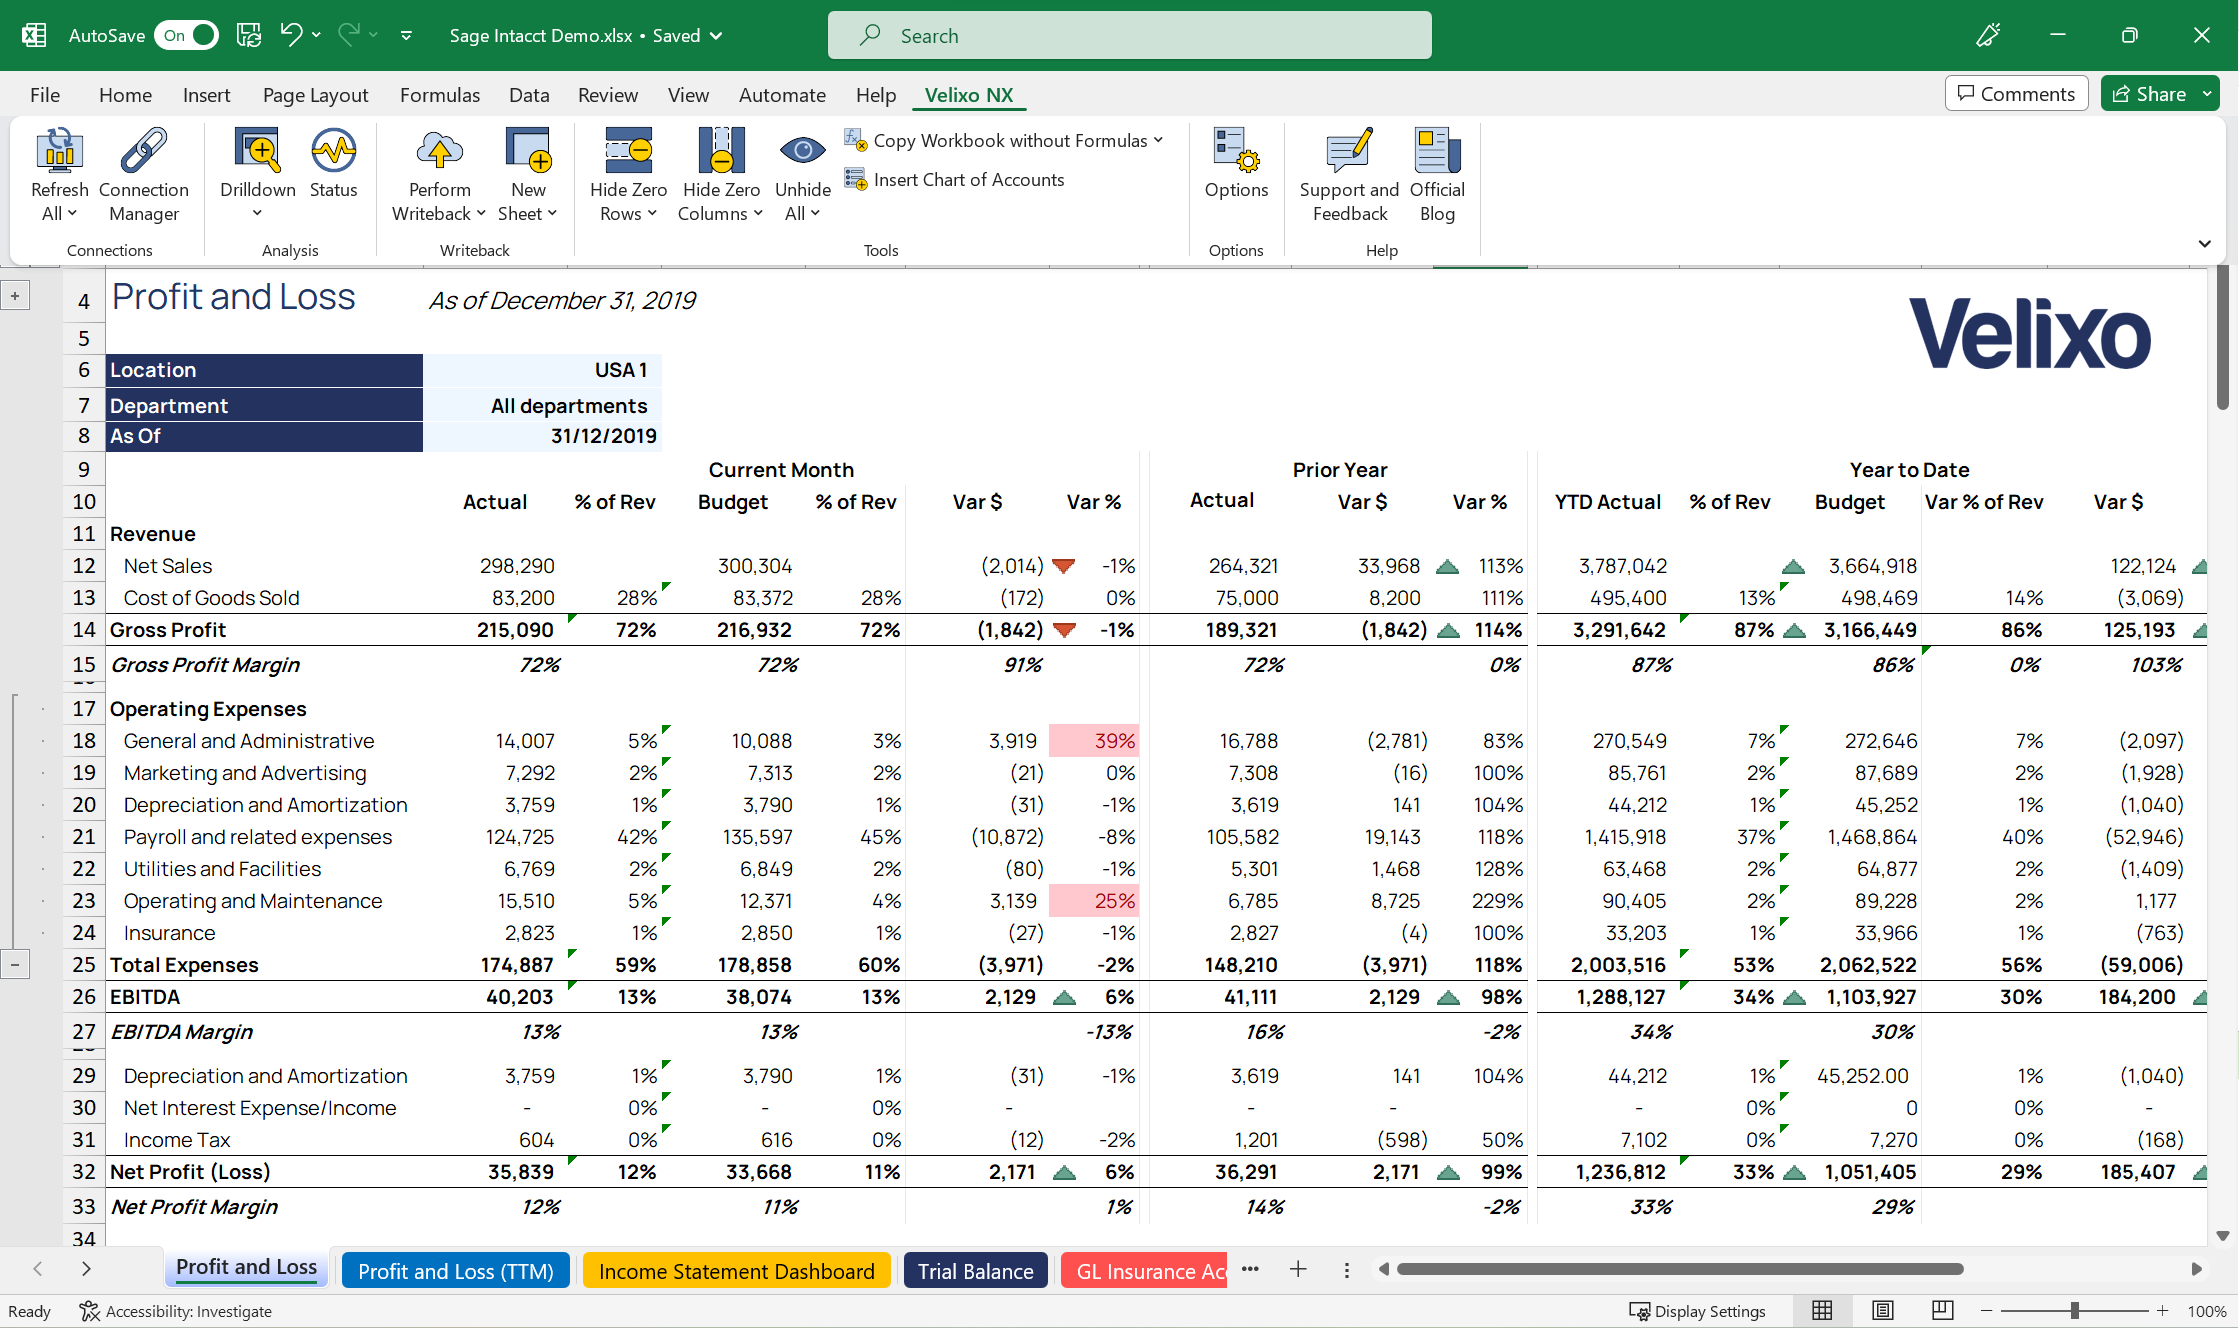This screenshot has height=1328, width=2239.
Task: Click zoom in plus button
Action: tap(2162, 1311)
